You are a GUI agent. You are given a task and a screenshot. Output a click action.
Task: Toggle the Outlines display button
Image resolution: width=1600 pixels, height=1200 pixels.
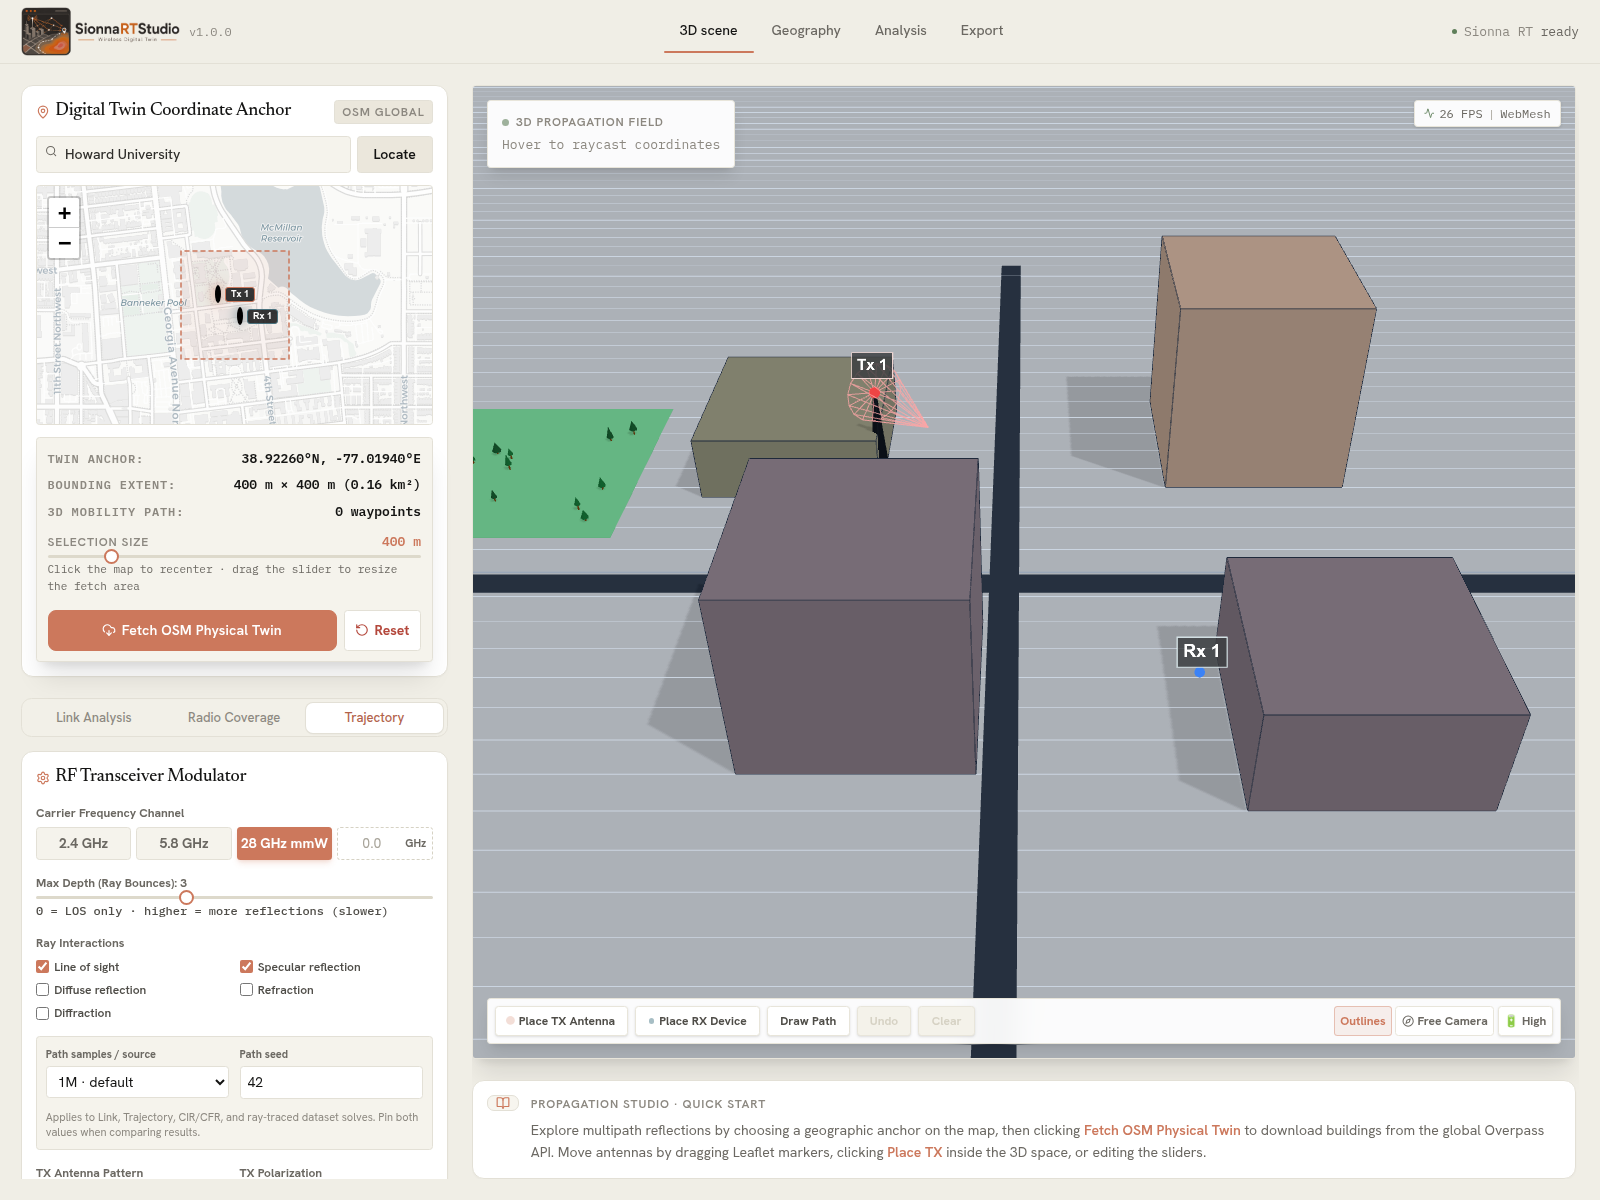click(1362, 1021)
